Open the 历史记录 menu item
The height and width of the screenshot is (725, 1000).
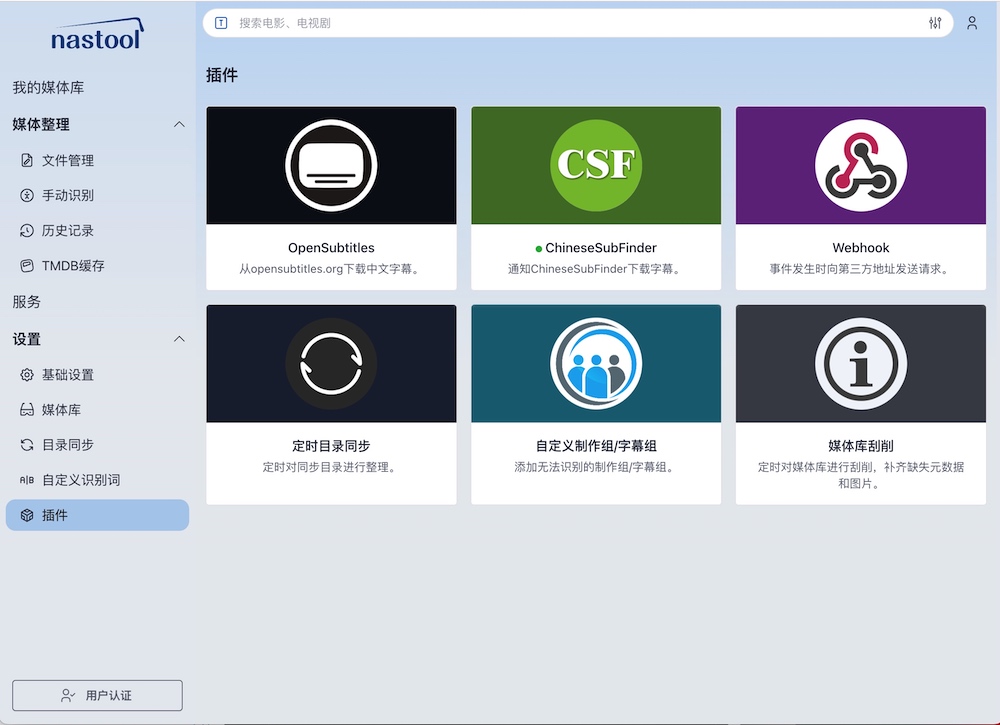(x=68, y=230)
